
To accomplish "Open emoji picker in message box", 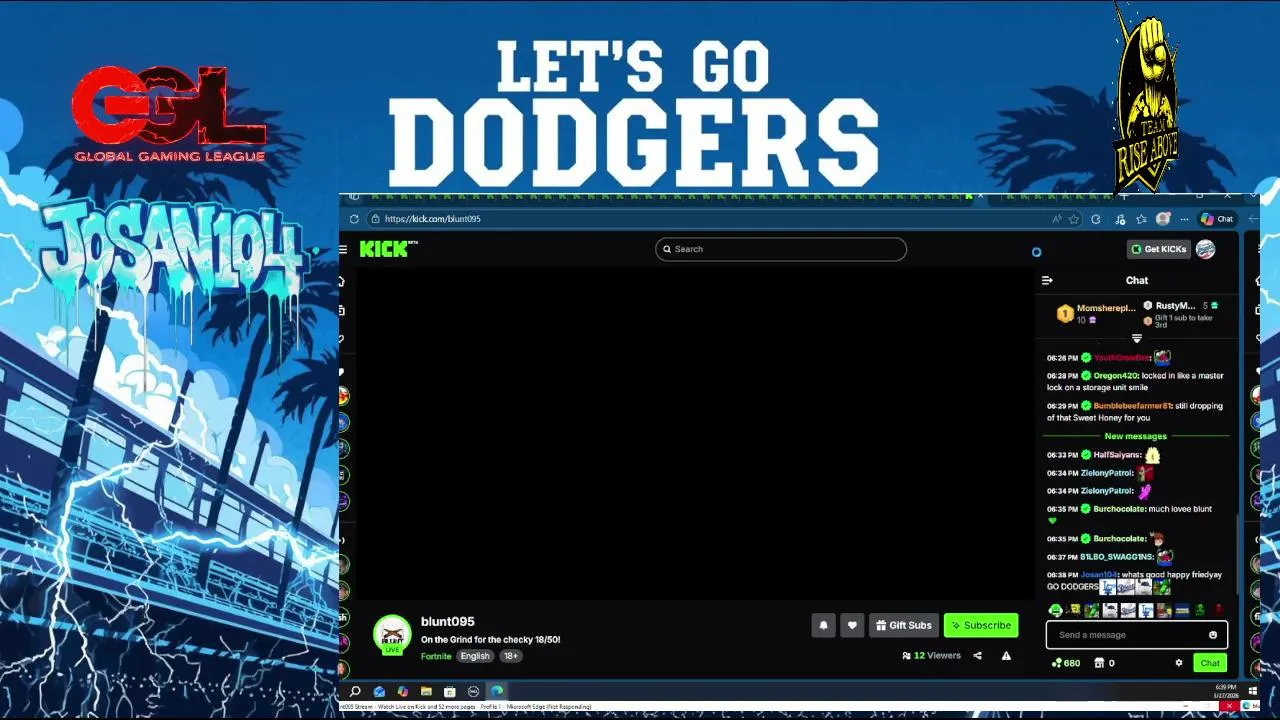I will (1213, 635).
